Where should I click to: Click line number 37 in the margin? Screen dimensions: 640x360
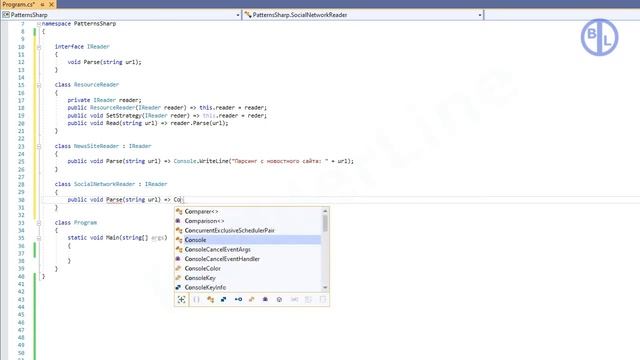pyautogui.click(x=21, y=253)
